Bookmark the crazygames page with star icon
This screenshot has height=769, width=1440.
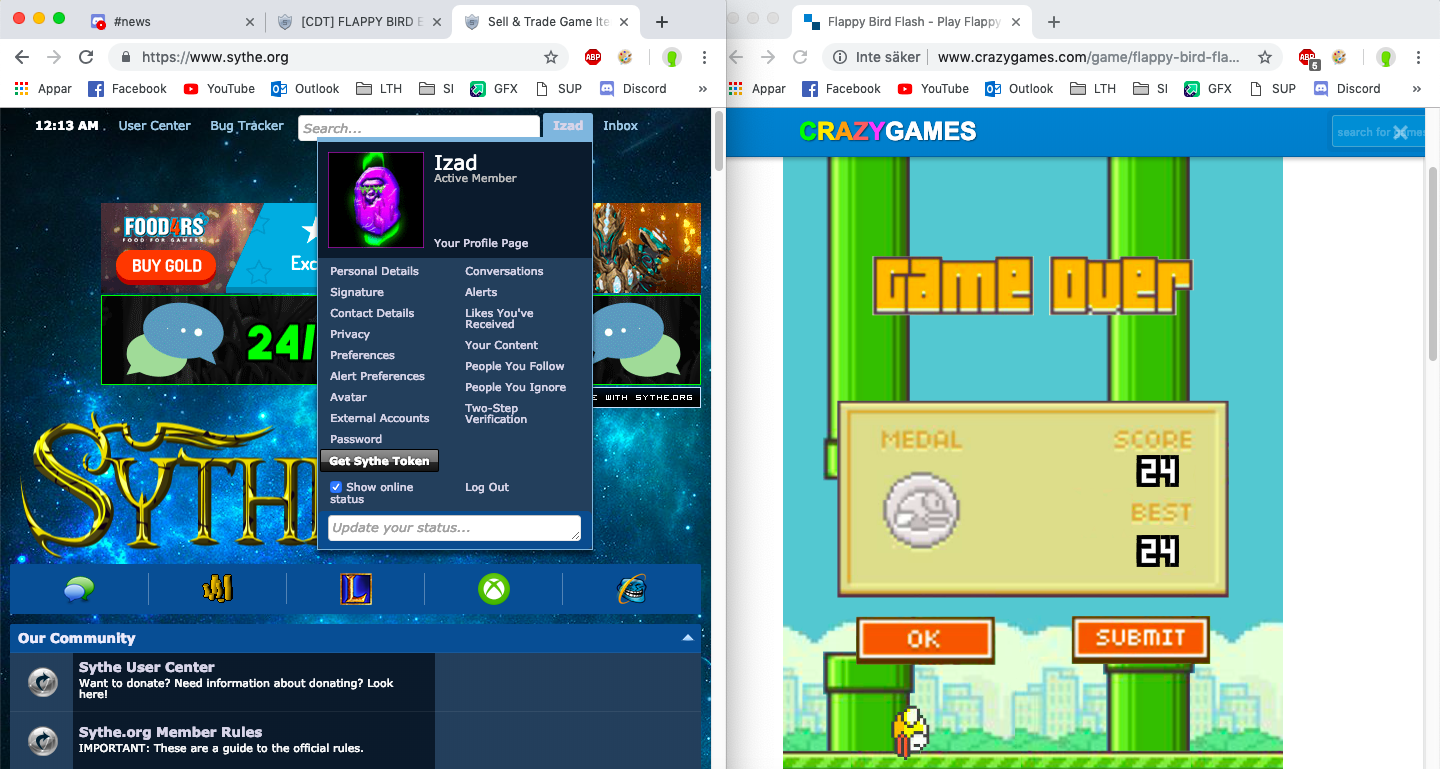[1264, 57]
